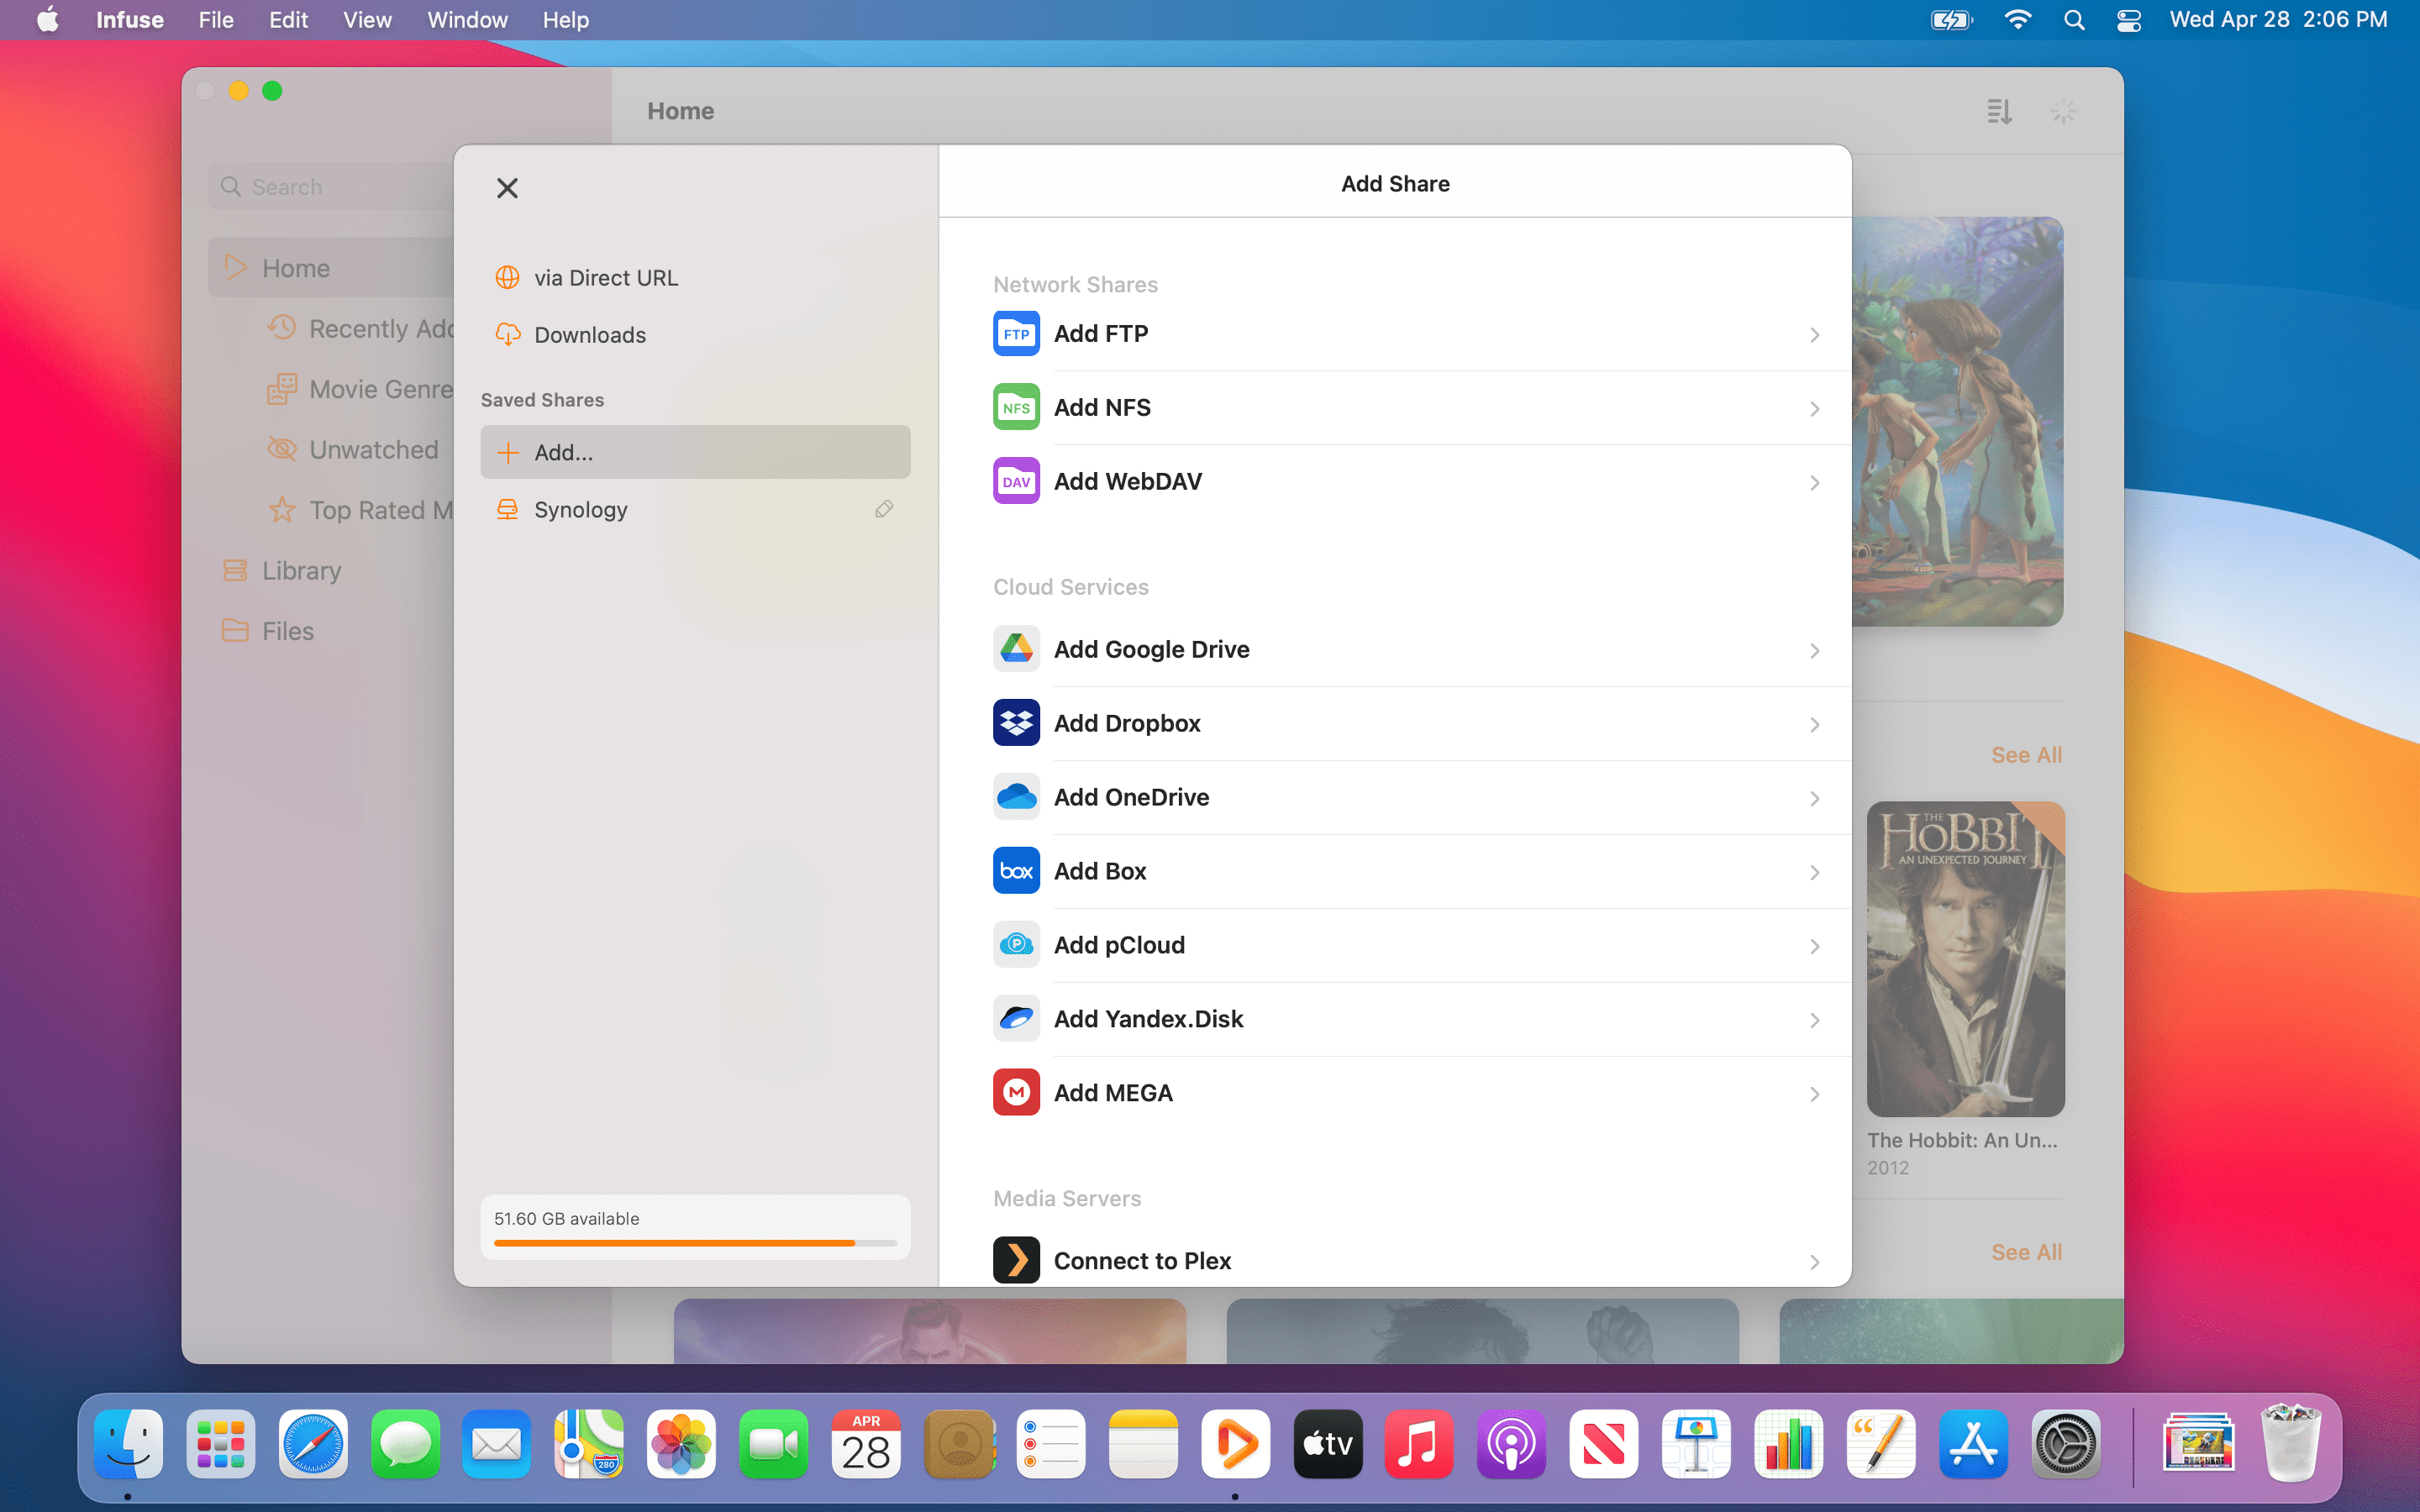Edit the Synology share with the pencil icon
This screenshot has height=1512, width=2420.
pos(884,509)
